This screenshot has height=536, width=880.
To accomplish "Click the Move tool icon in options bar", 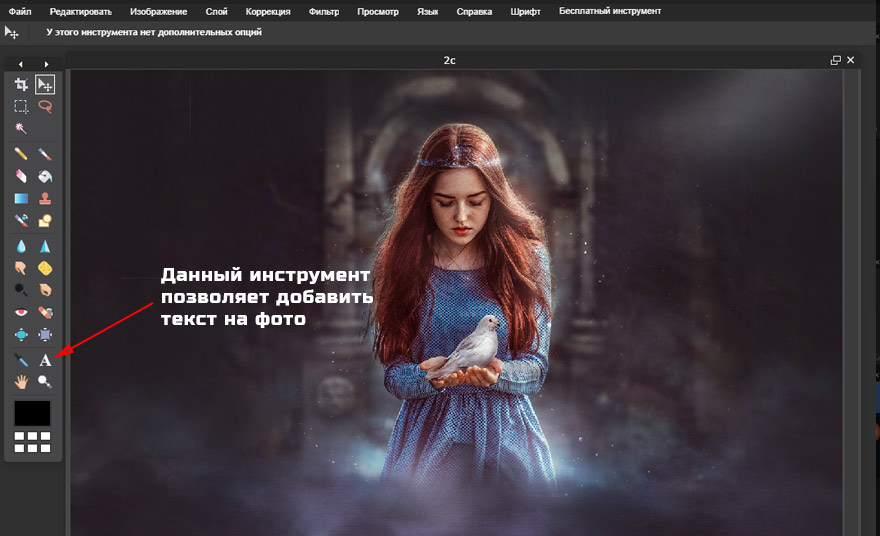I will tap(12, 33).
